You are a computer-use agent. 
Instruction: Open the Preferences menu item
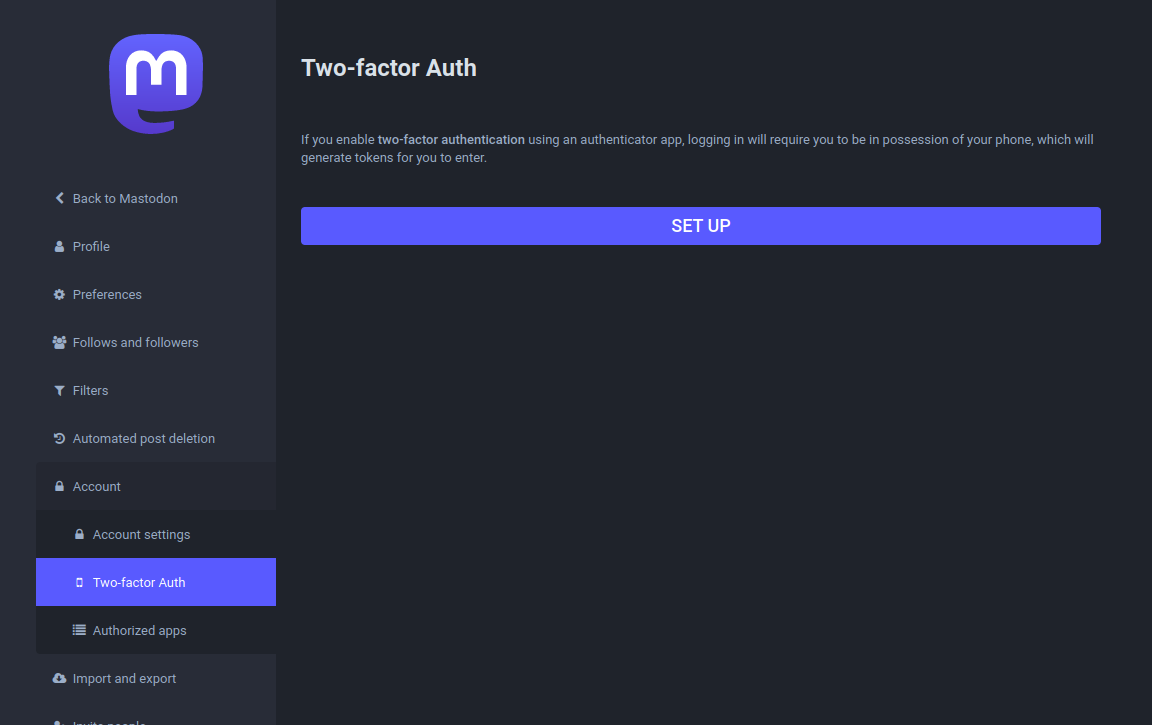pyautogui.click(x=107, y=295)
